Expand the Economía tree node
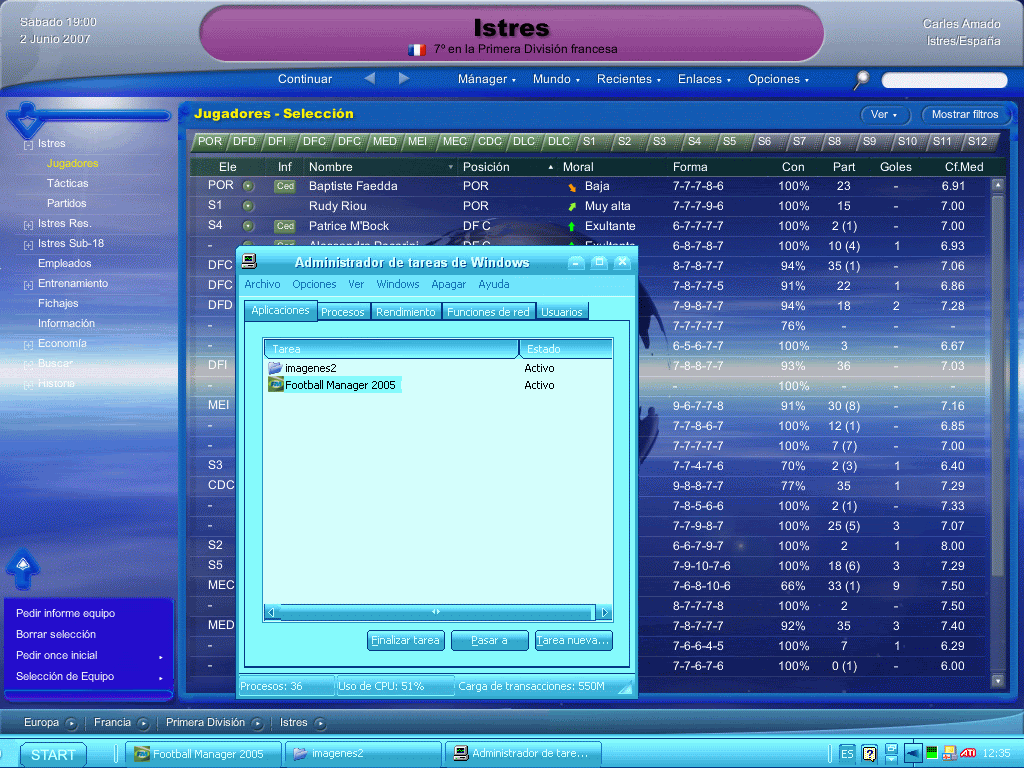Screen dimensions: 1024x768 tap(28, 345)
